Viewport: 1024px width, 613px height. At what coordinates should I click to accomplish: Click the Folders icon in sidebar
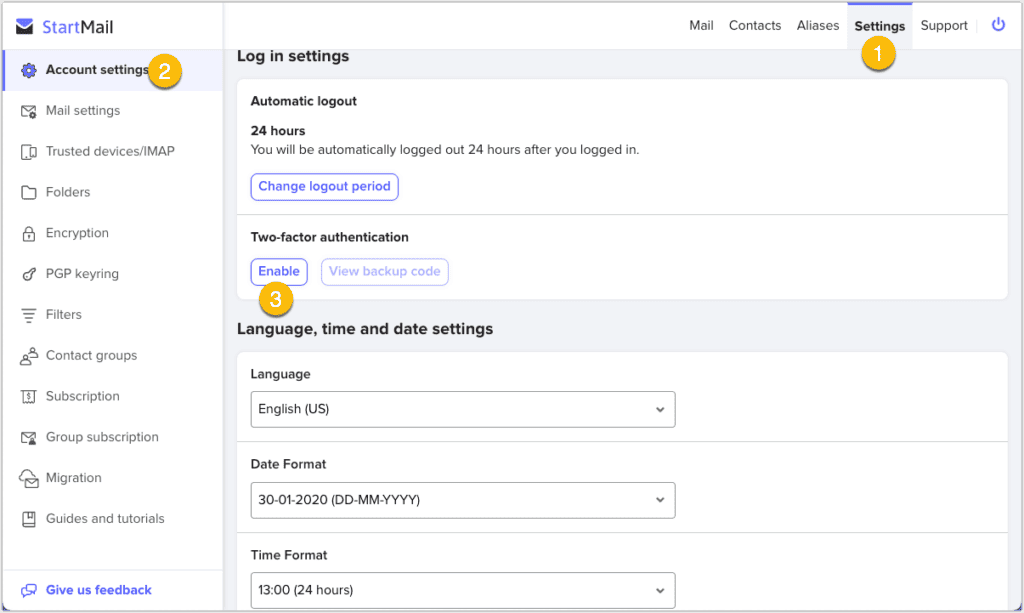(x=28, y=192)
